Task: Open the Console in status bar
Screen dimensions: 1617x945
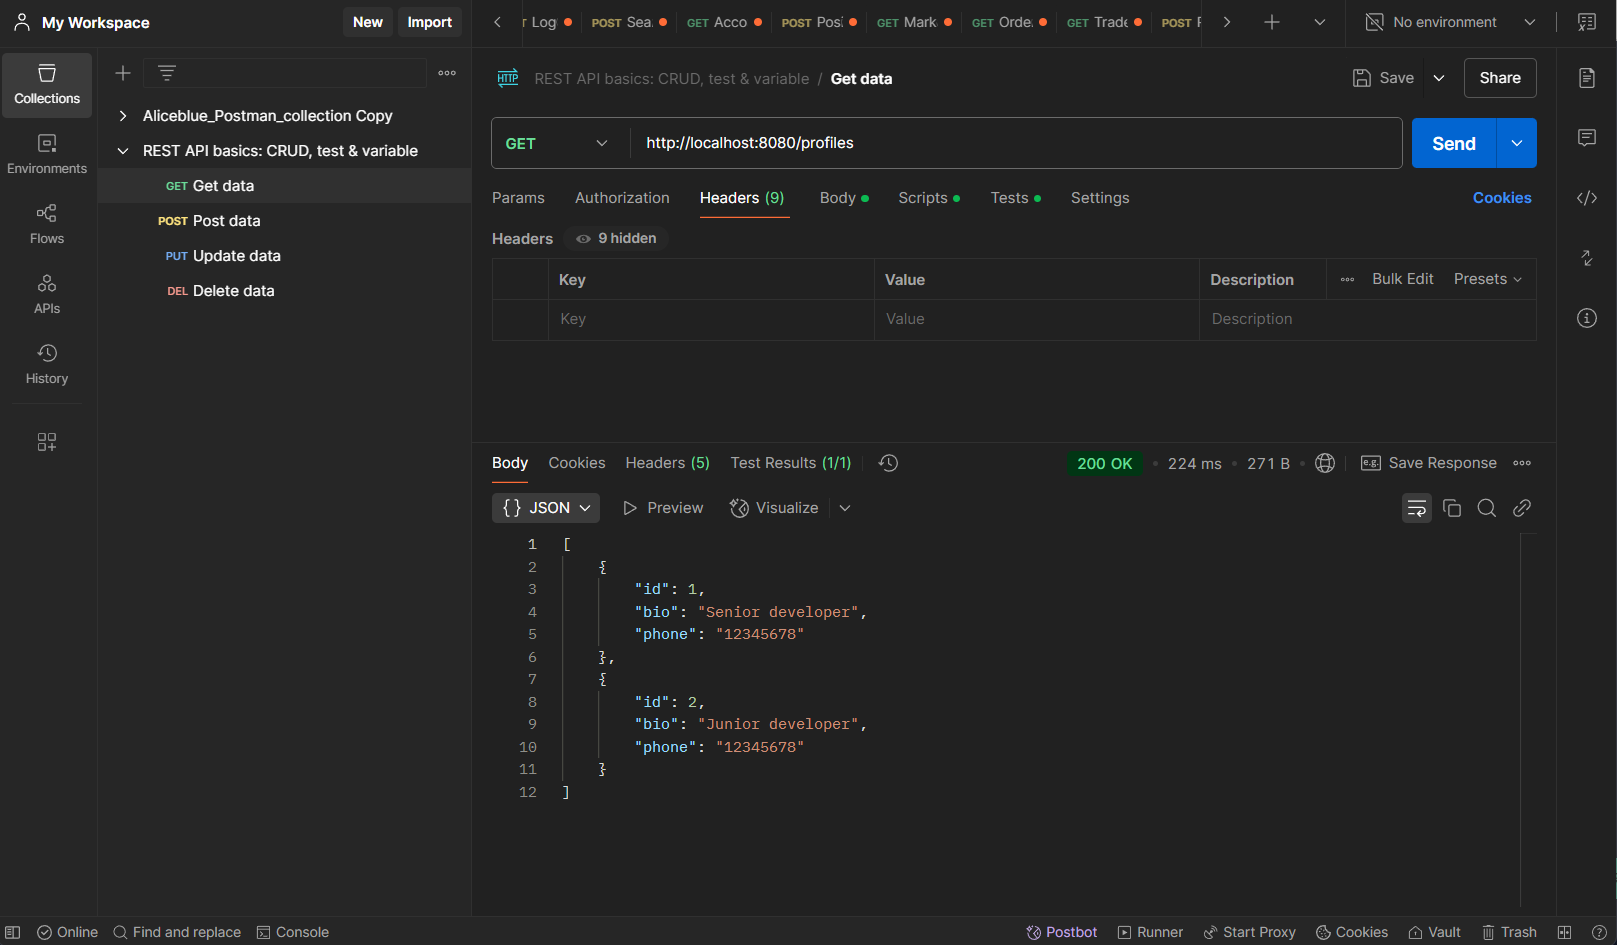Action: [x=293, y=932]
